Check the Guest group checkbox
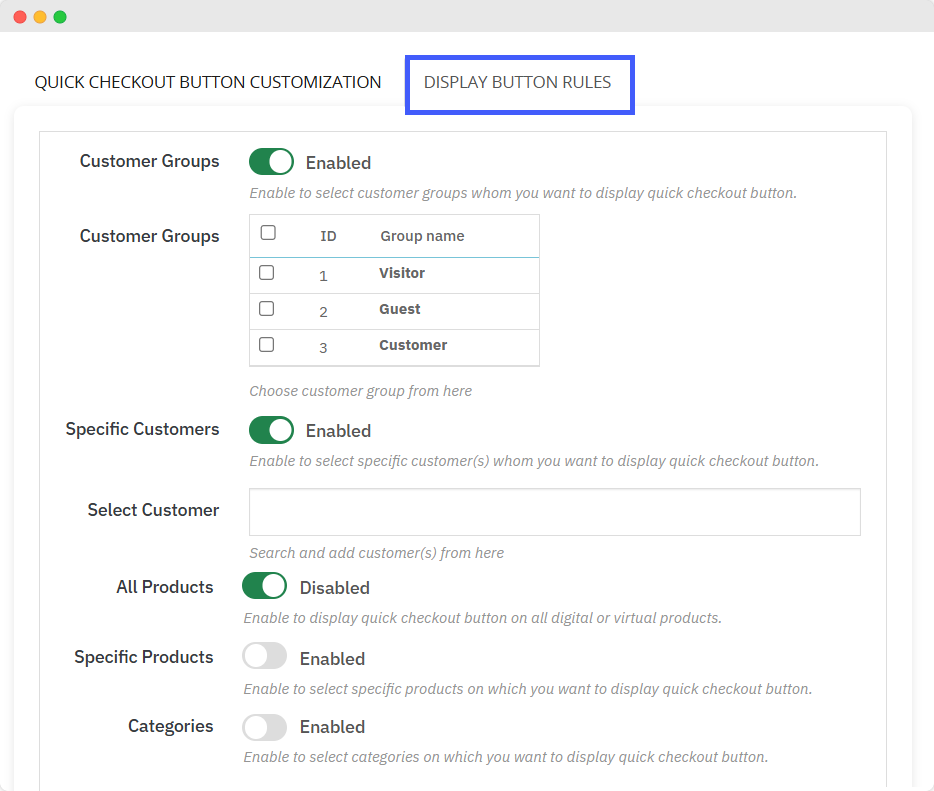 click(267, 309)
